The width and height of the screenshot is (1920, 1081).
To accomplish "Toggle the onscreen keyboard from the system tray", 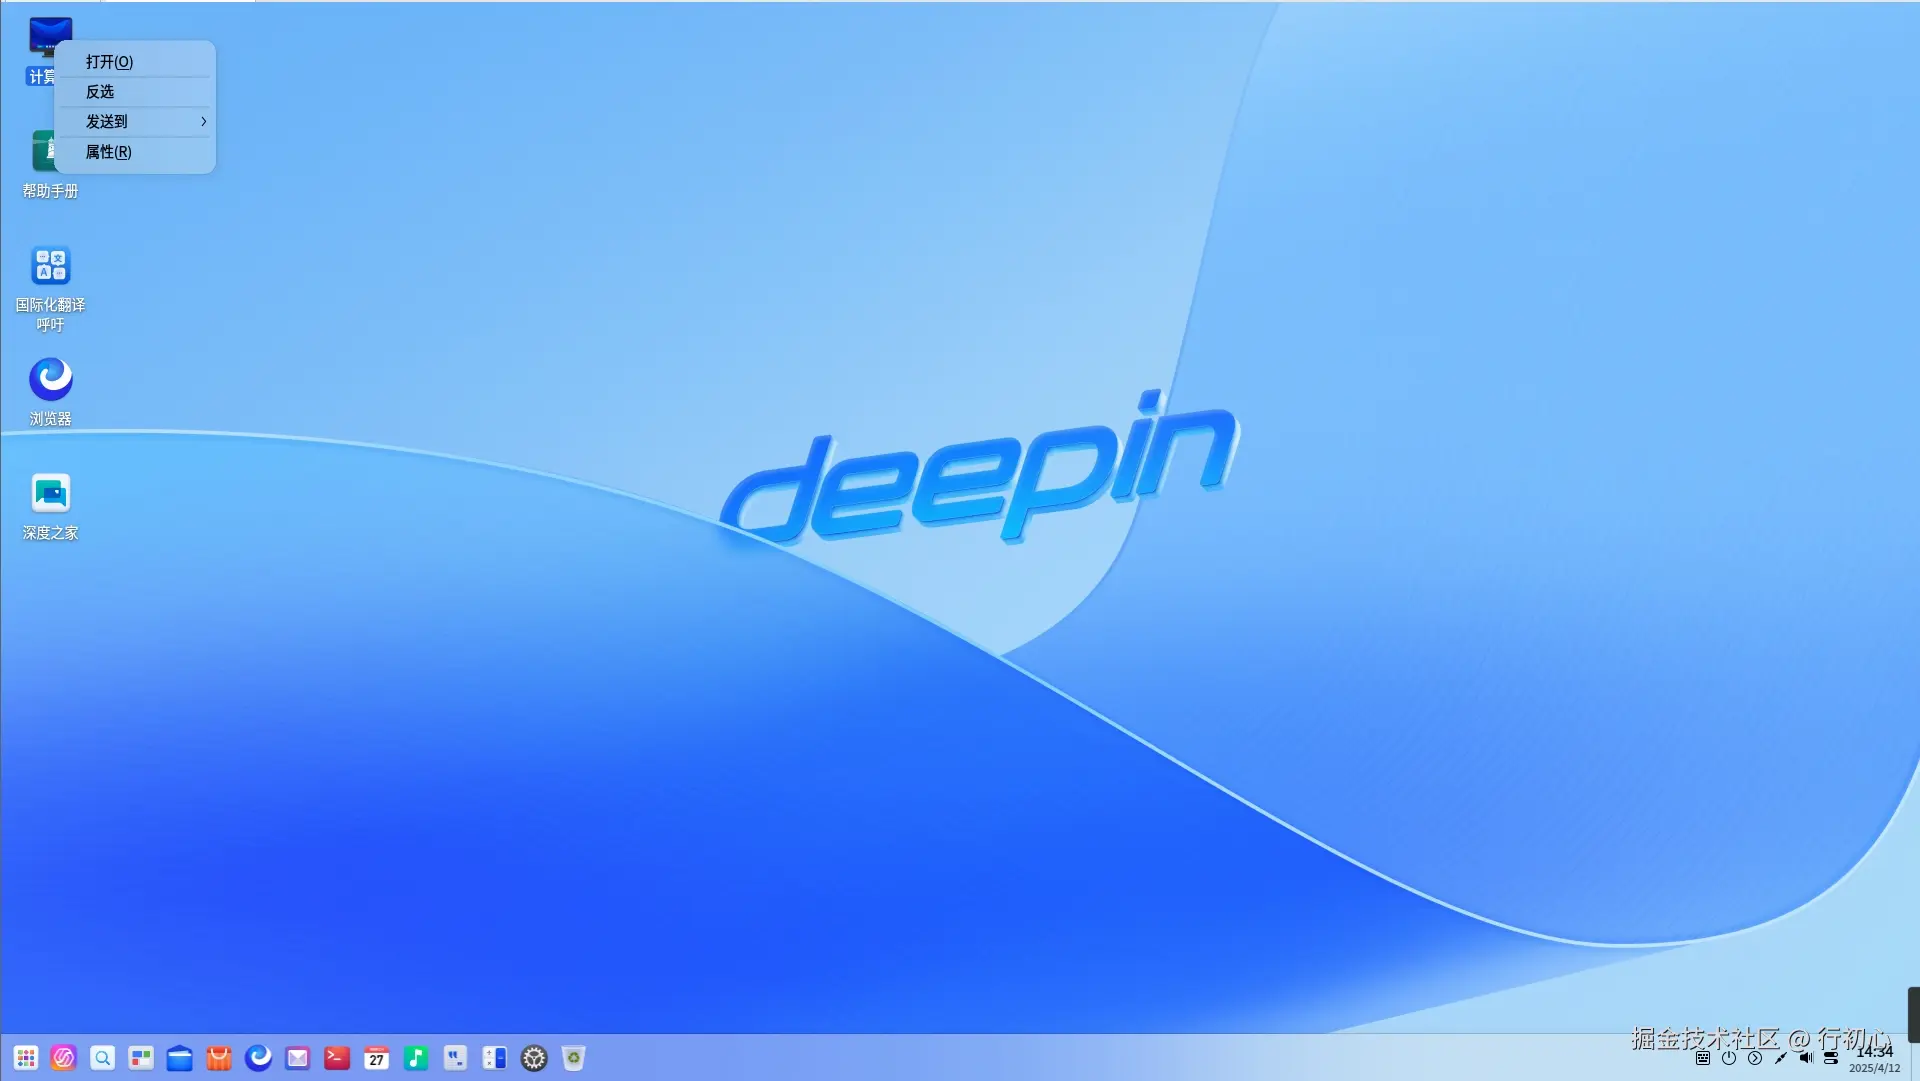I will click(1703, 1058).
